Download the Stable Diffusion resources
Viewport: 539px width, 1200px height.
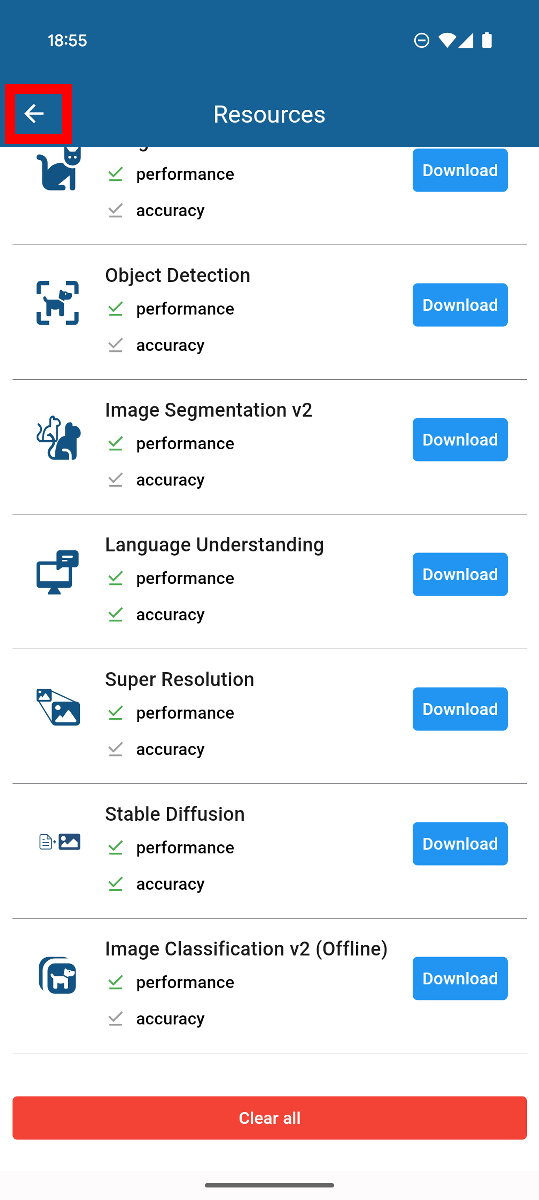(460, 844)
